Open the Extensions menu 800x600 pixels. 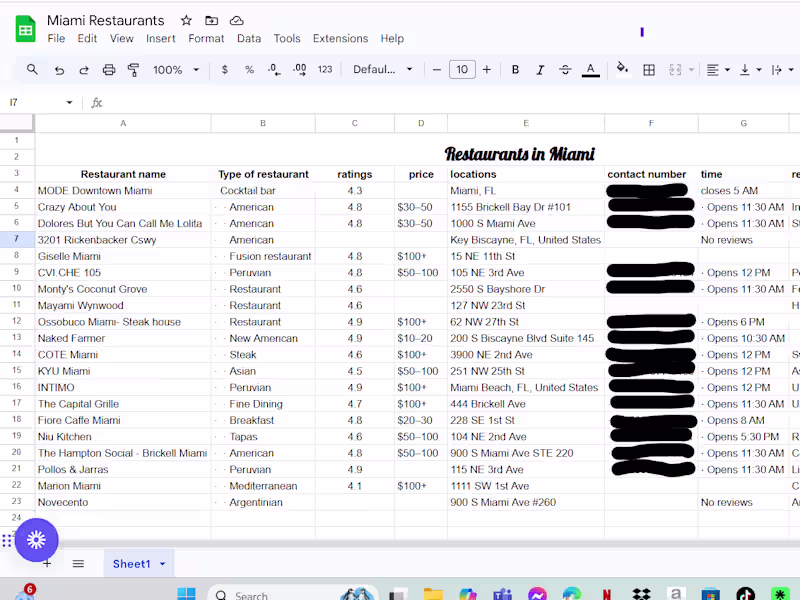340,39
